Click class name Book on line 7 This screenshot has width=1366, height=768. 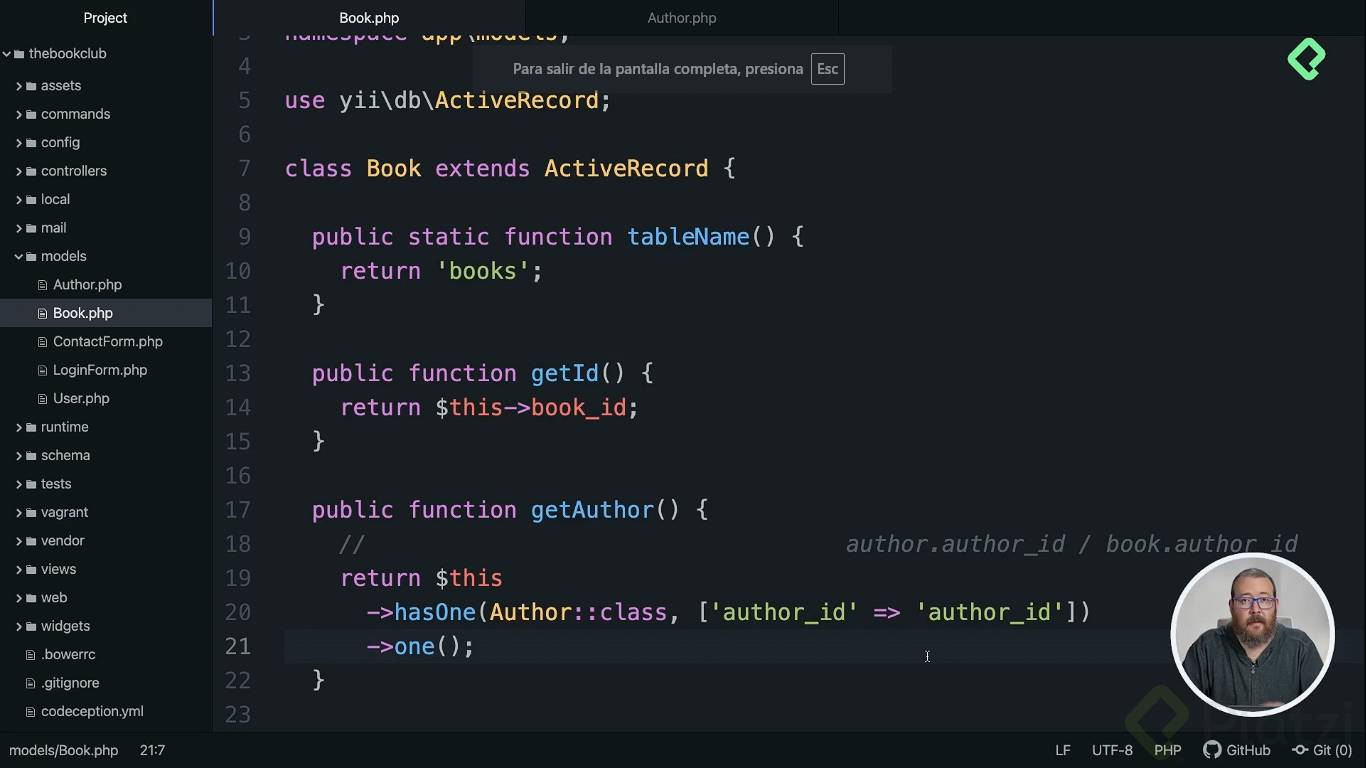[394, 169]
